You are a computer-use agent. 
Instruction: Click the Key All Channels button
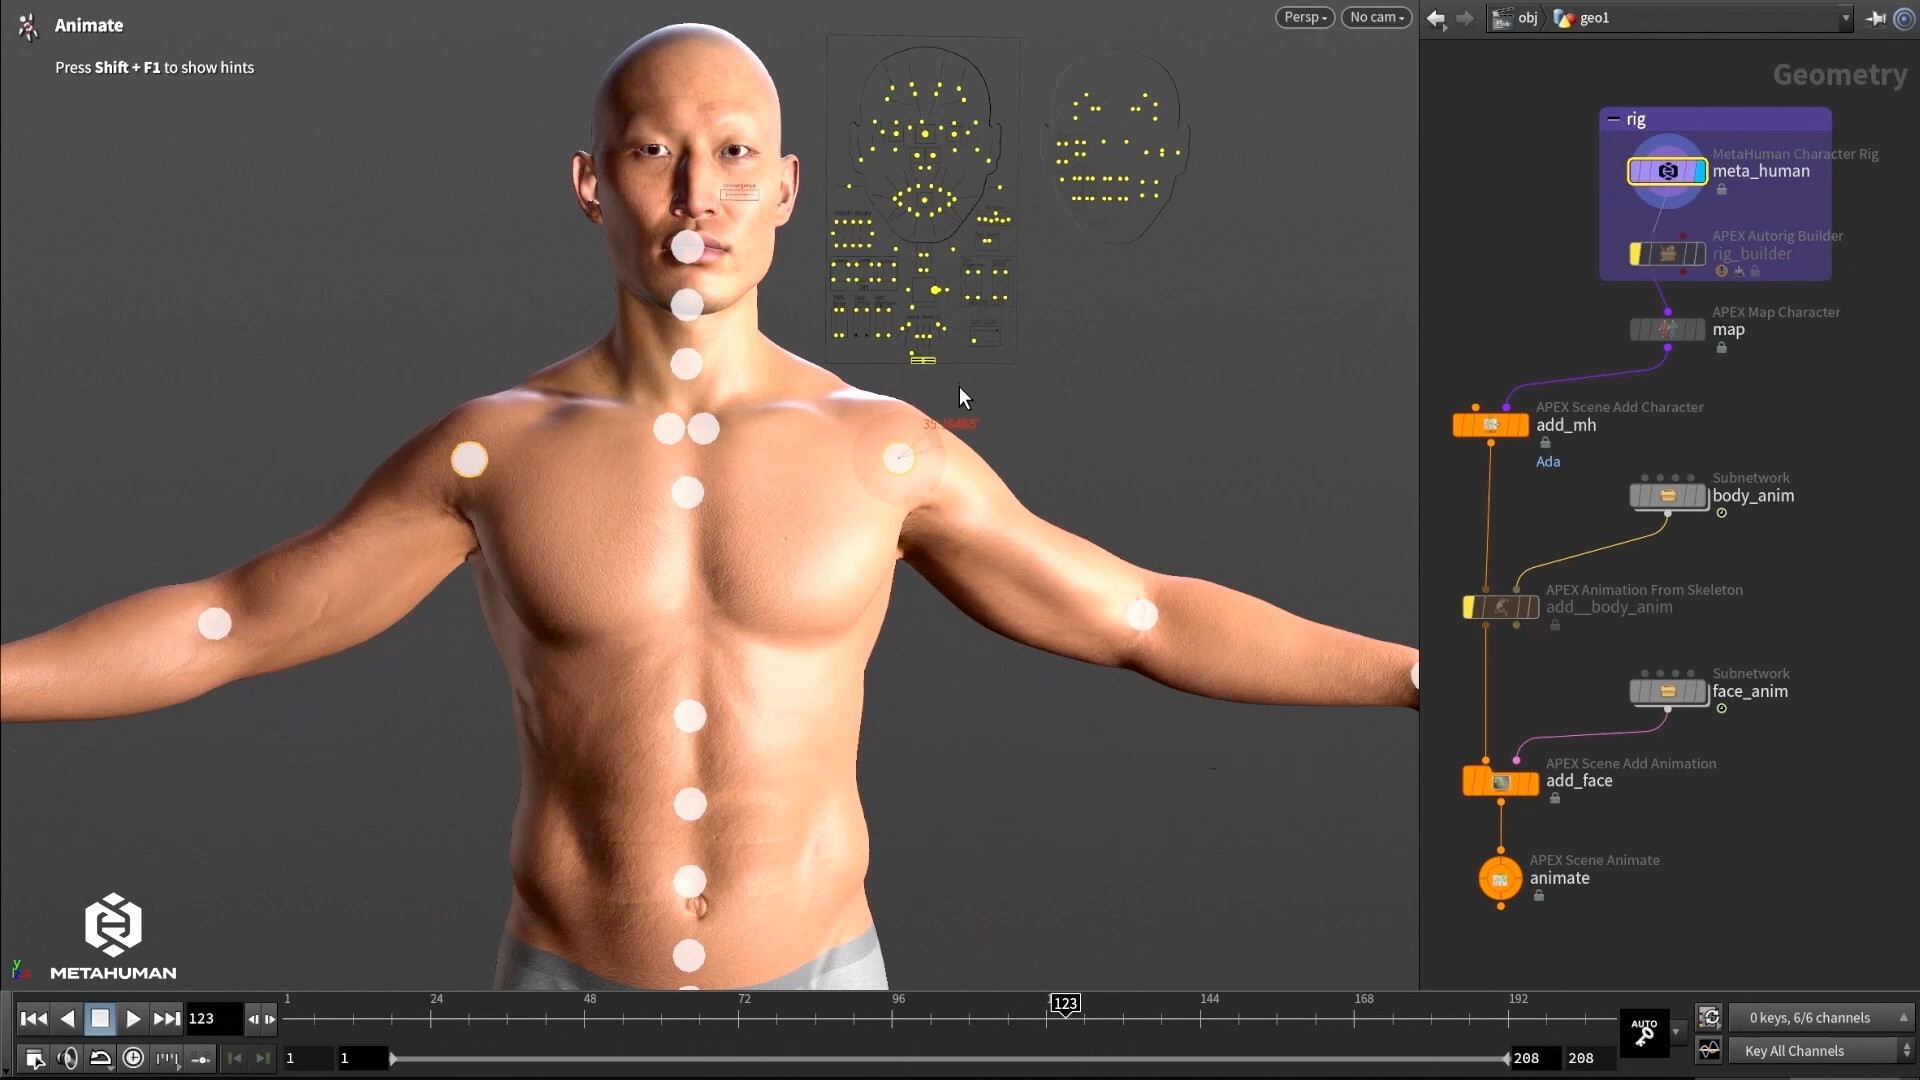(1810, 1050)
